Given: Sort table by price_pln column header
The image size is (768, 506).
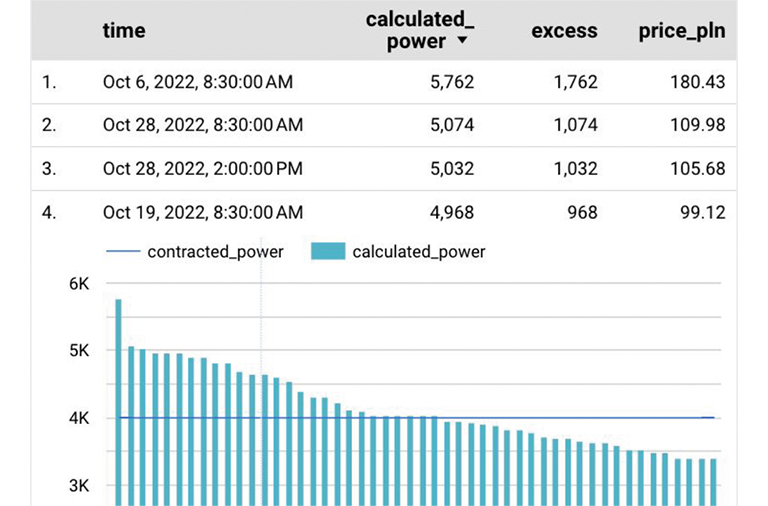Looking at the screenshot, I should (x=682, y=31).
